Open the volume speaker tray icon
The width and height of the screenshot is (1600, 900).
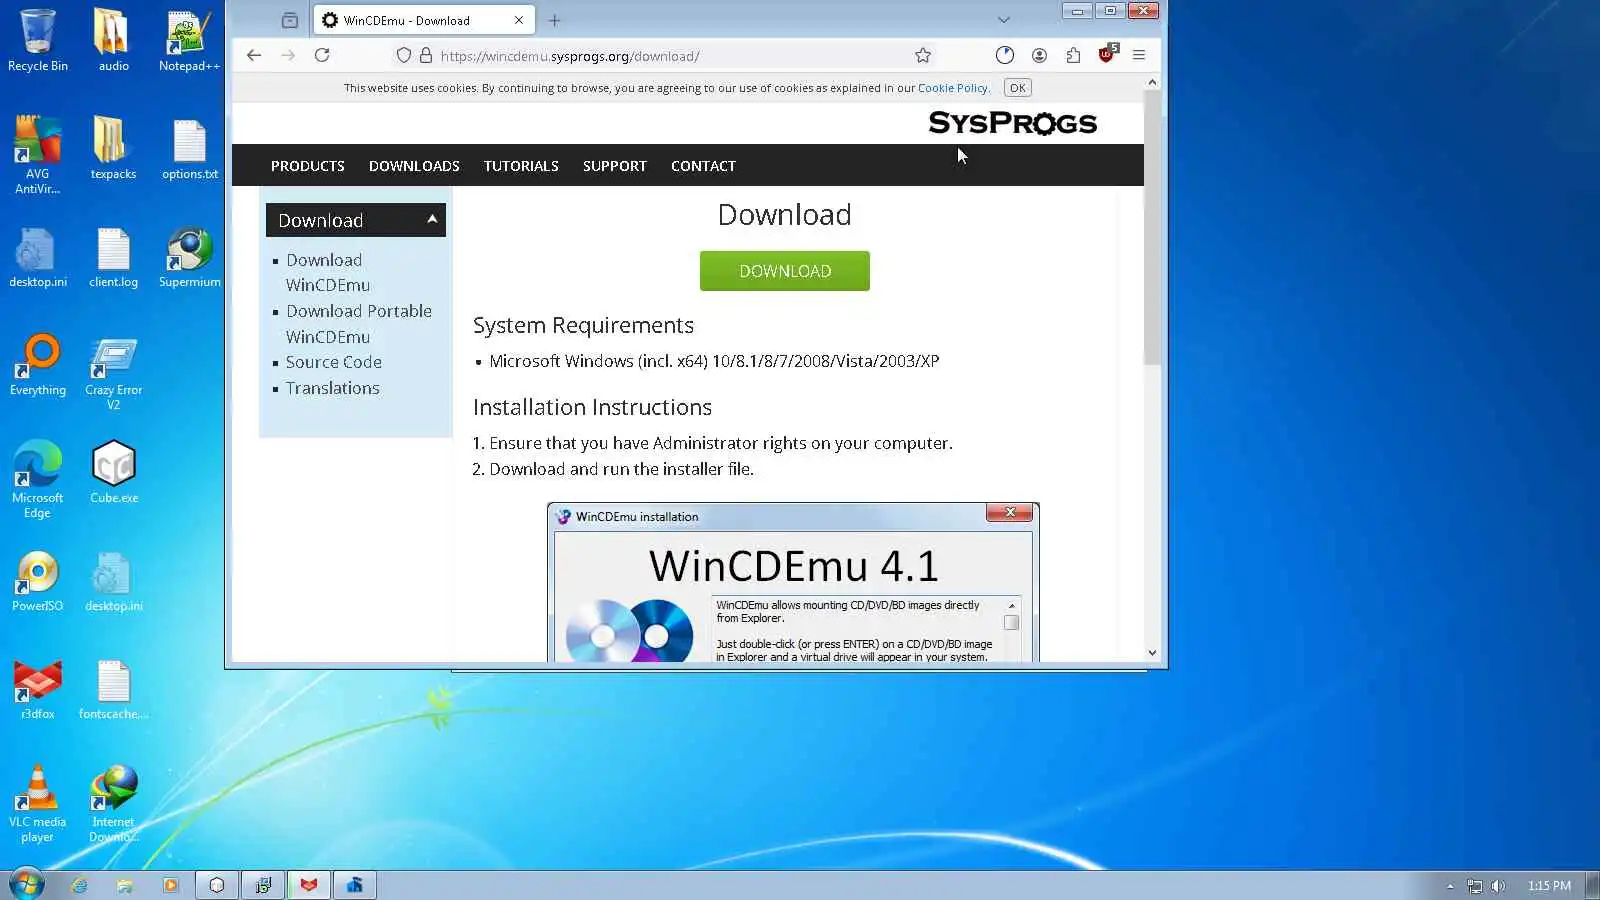pyautogui.click(x=1498, y=886)
